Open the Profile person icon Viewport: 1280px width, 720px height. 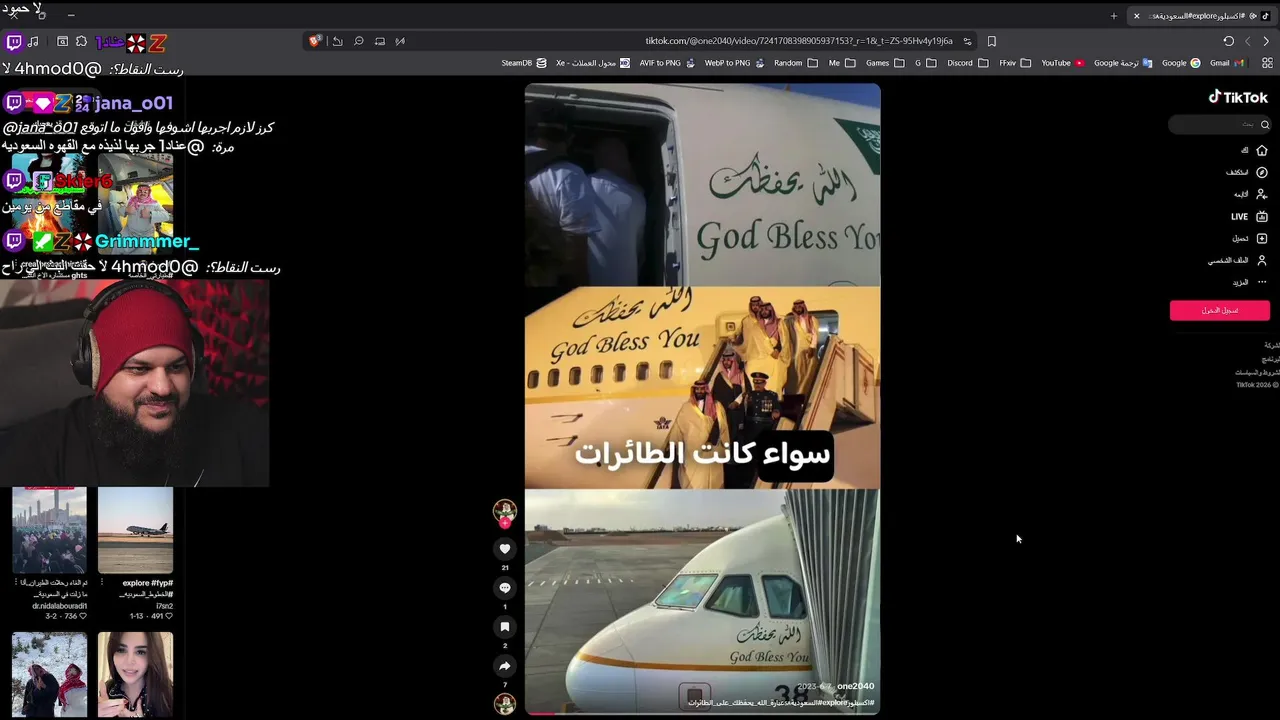click(1262, 260)
